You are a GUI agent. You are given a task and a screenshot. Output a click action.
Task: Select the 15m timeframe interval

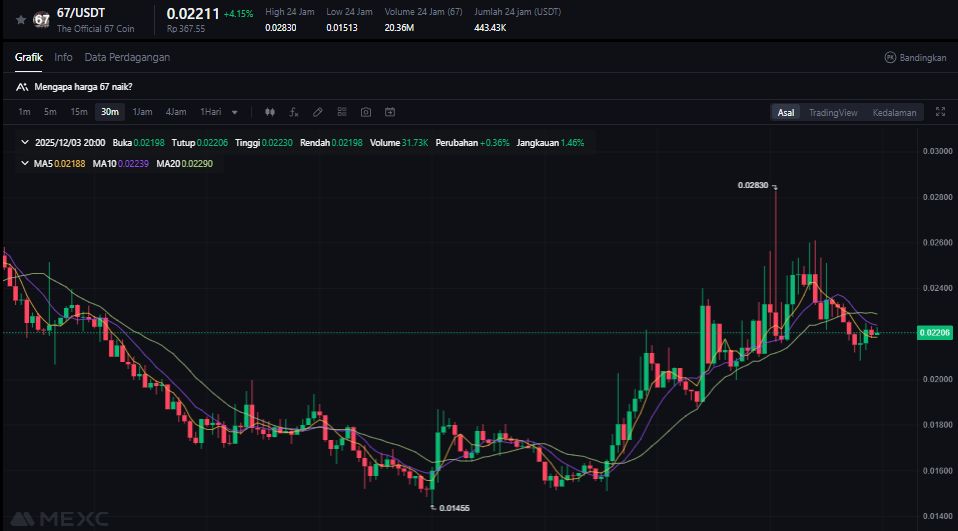[79, 112]
